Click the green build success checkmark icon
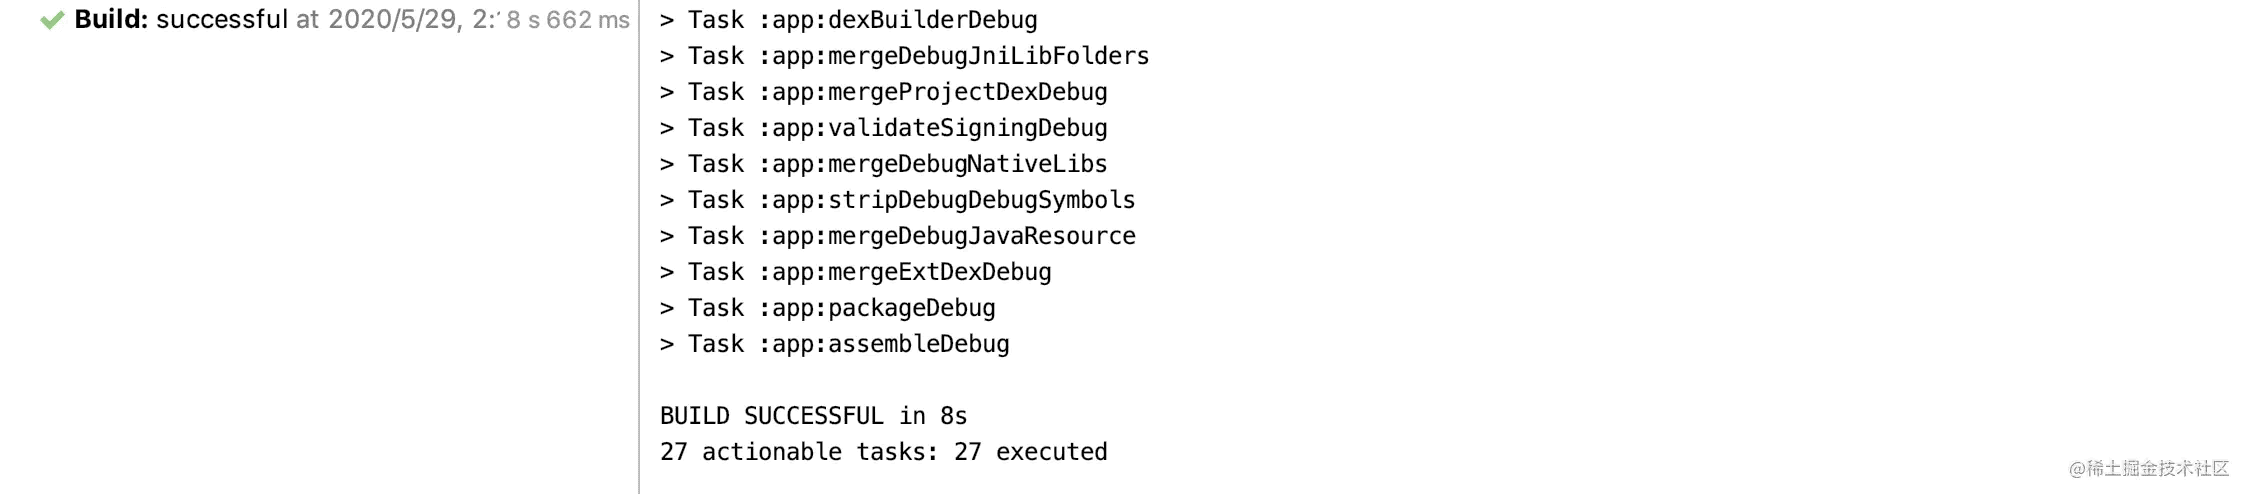 (x=52, y=21)
